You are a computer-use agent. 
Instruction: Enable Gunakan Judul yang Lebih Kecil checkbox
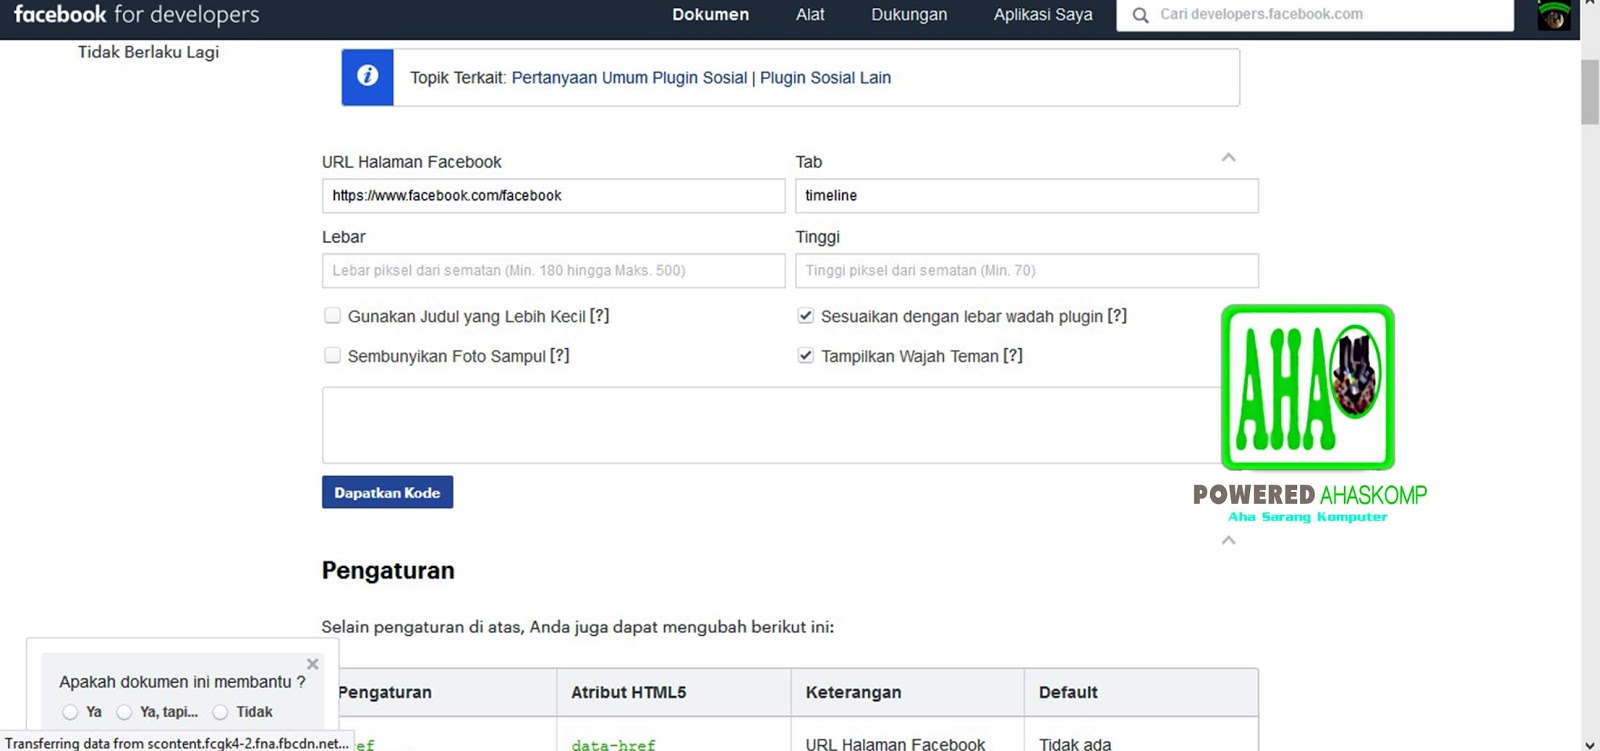(333, 316)
